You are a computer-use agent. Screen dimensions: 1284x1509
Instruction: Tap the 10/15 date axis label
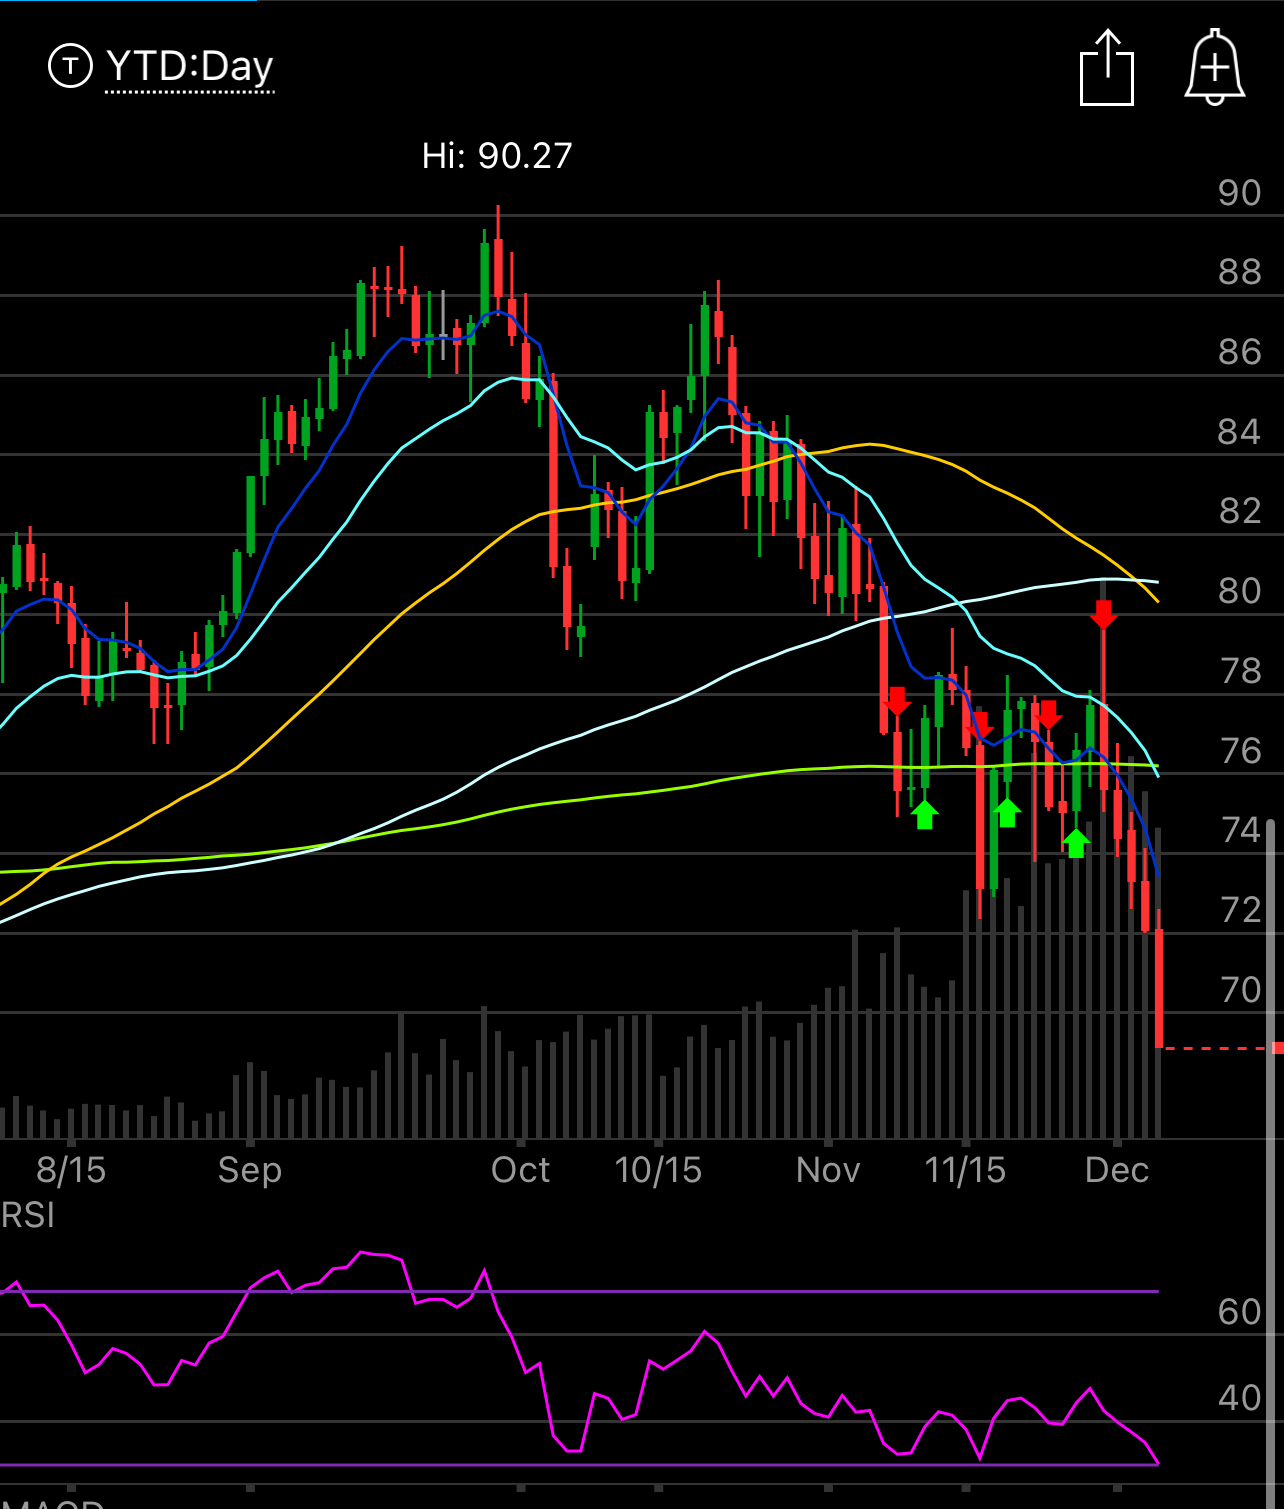658,1169
